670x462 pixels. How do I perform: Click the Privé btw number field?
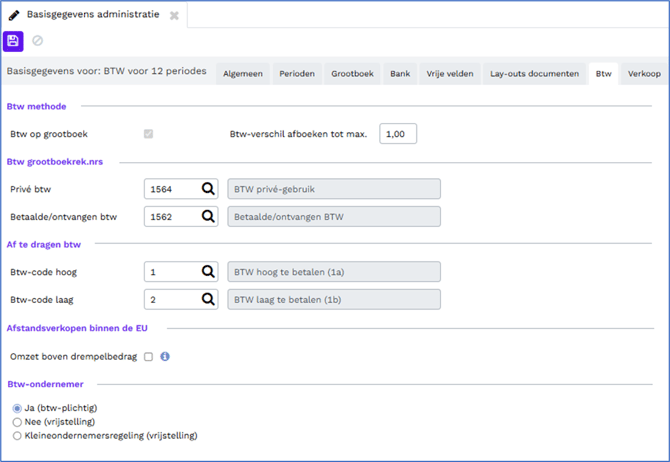tap(172, 189)
